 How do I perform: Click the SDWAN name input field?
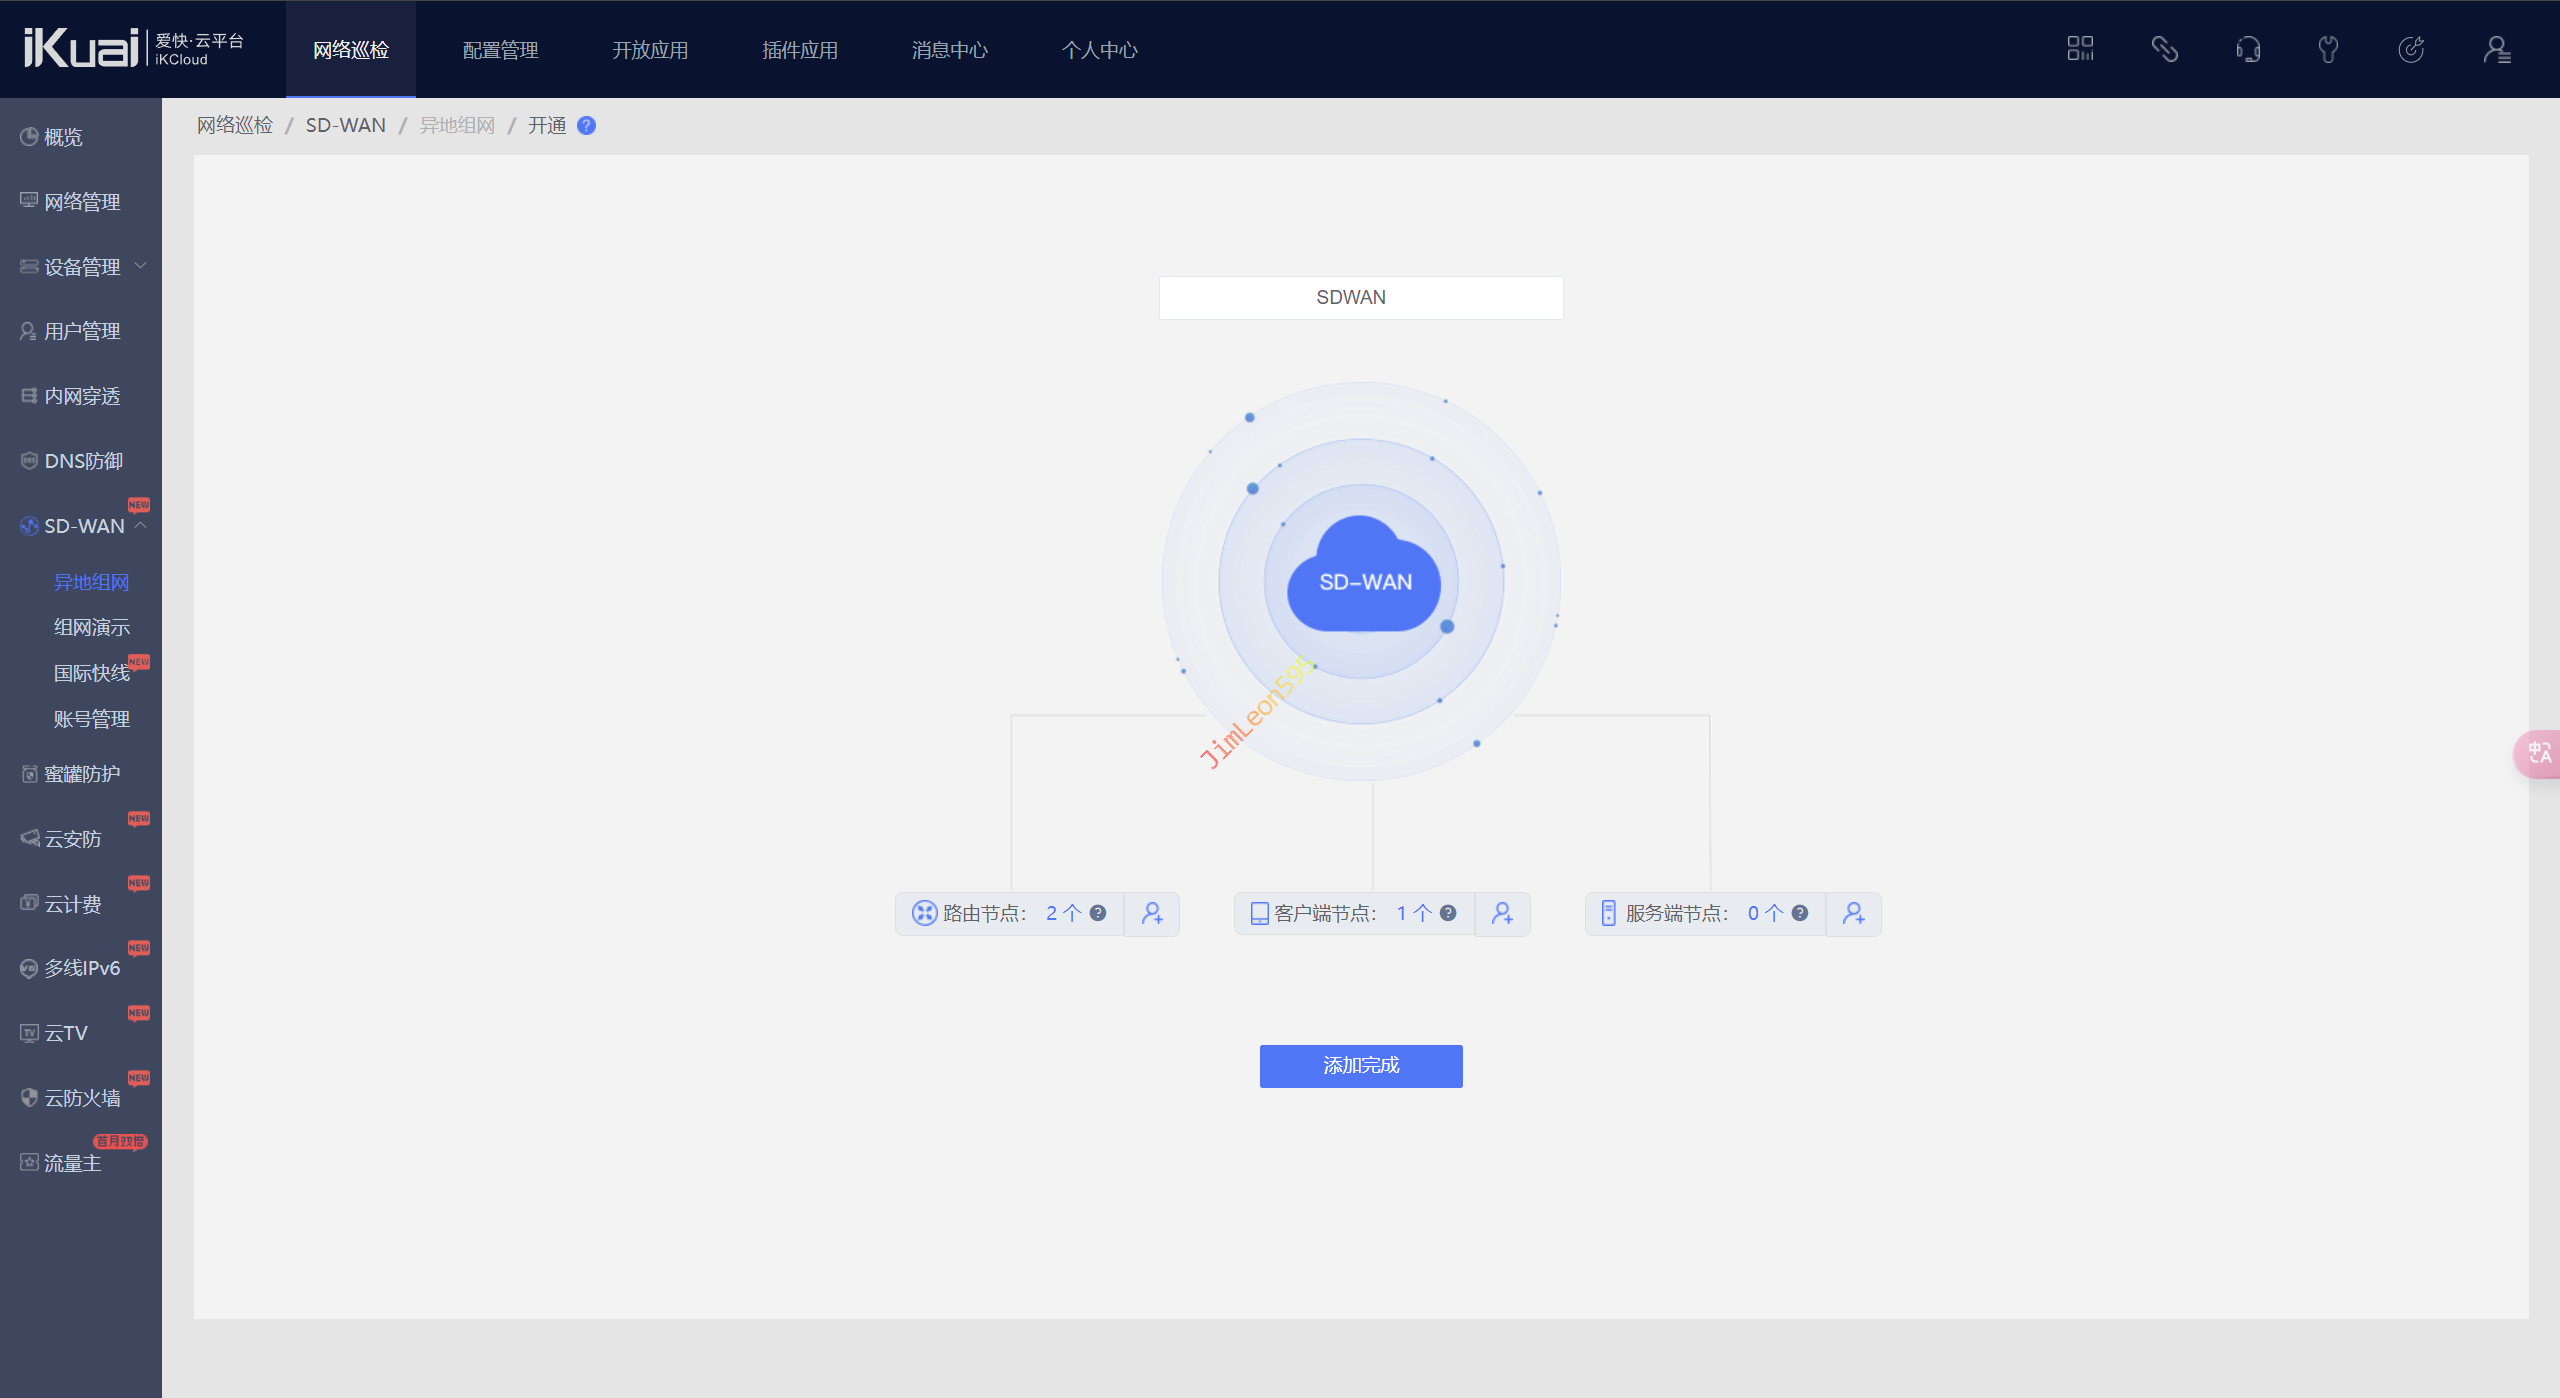point(1360,297)
